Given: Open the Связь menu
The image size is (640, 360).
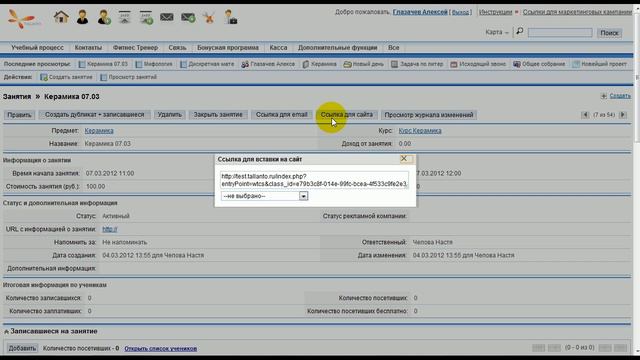Looking at the screenshot, I should coord(177,48).
